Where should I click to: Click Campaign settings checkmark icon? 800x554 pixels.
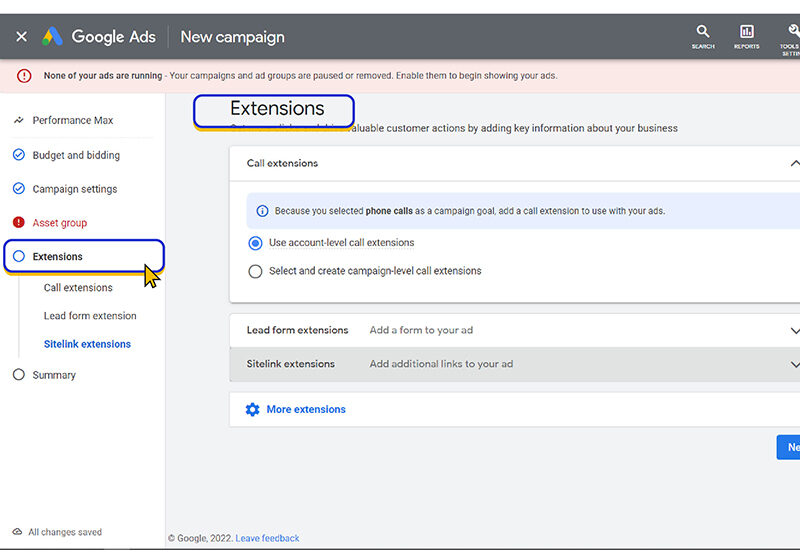coord(19,189)
